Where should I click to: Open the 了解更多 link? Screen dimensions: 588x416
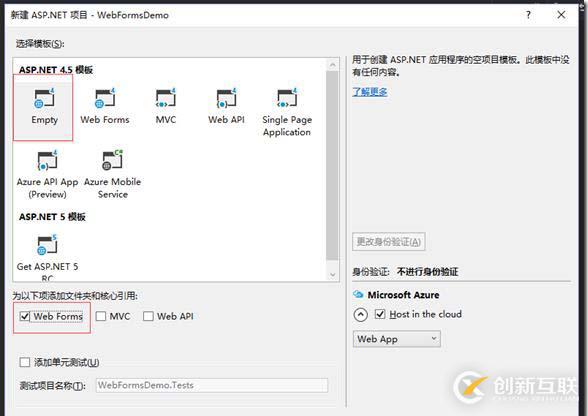point(370,92)
